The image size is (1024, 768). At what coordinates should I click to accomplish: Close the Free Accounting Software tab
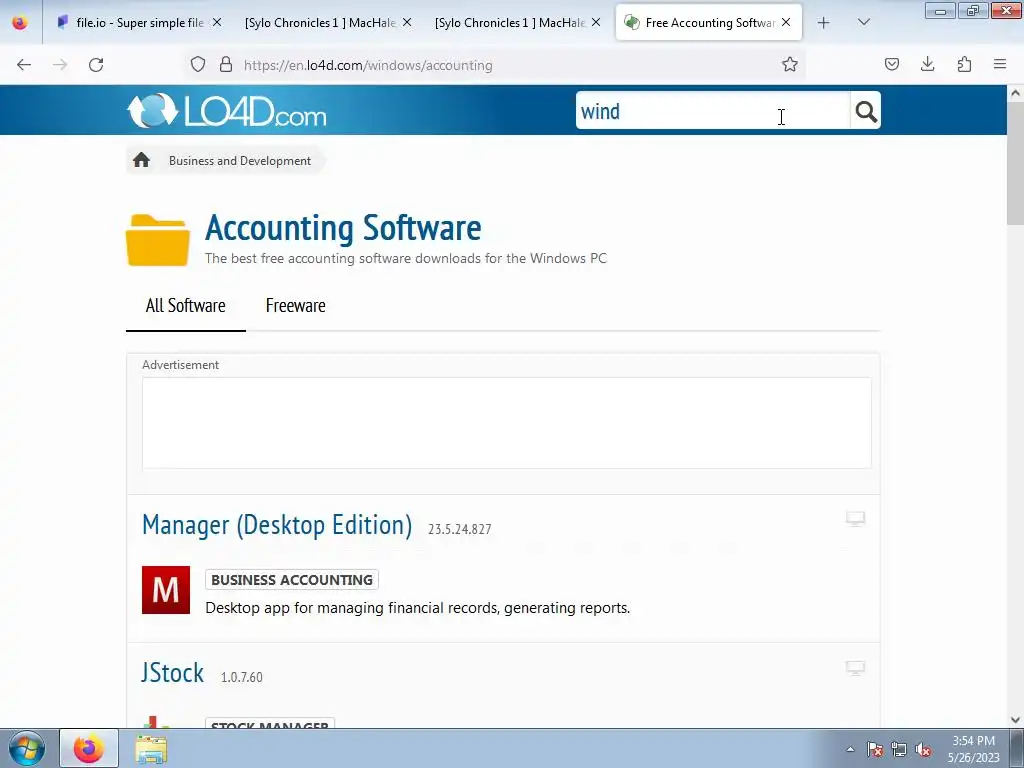786,22
